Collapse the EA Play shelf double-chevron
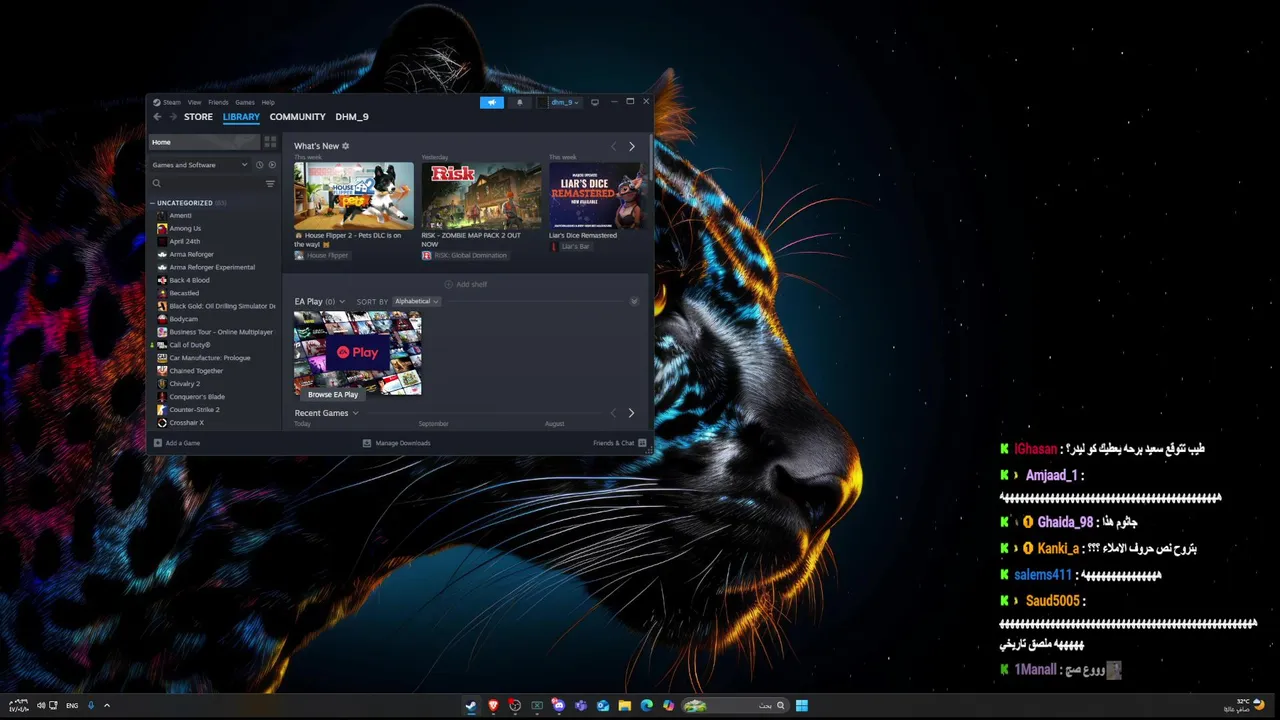The height and width of the screenshot is (720, 1280). (x=634, y=301)
